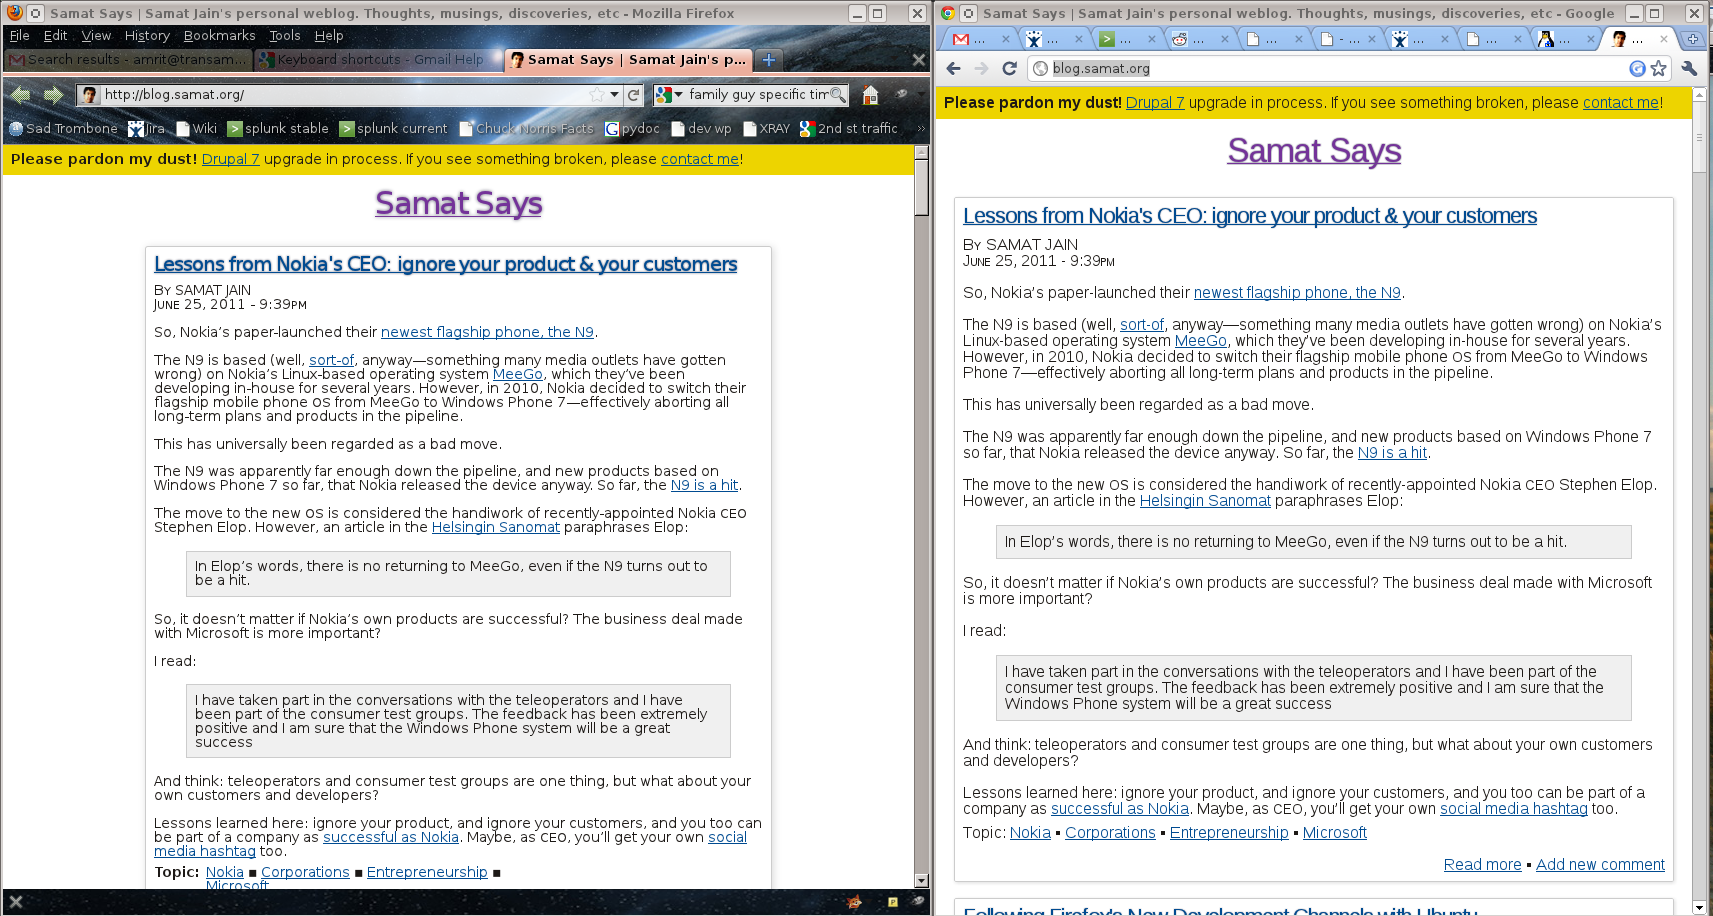Click Firefox's green forward arrow

coord(54,95)
